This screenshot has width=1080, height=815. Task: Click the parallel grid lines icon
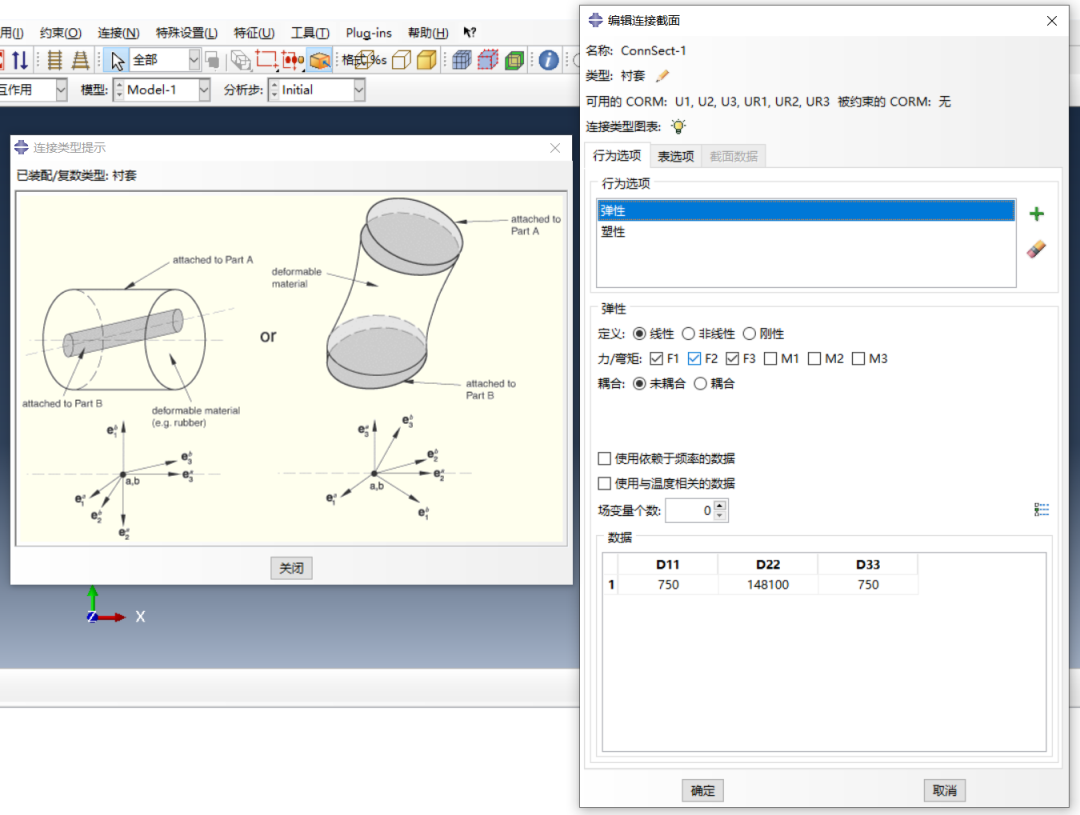coord(54,61)
